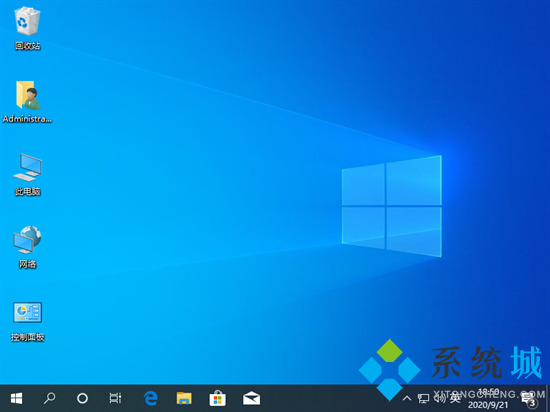Select the Recycle Bin (回收站) desktop icon
The image size is (550, 412).
tap(27, 29)
